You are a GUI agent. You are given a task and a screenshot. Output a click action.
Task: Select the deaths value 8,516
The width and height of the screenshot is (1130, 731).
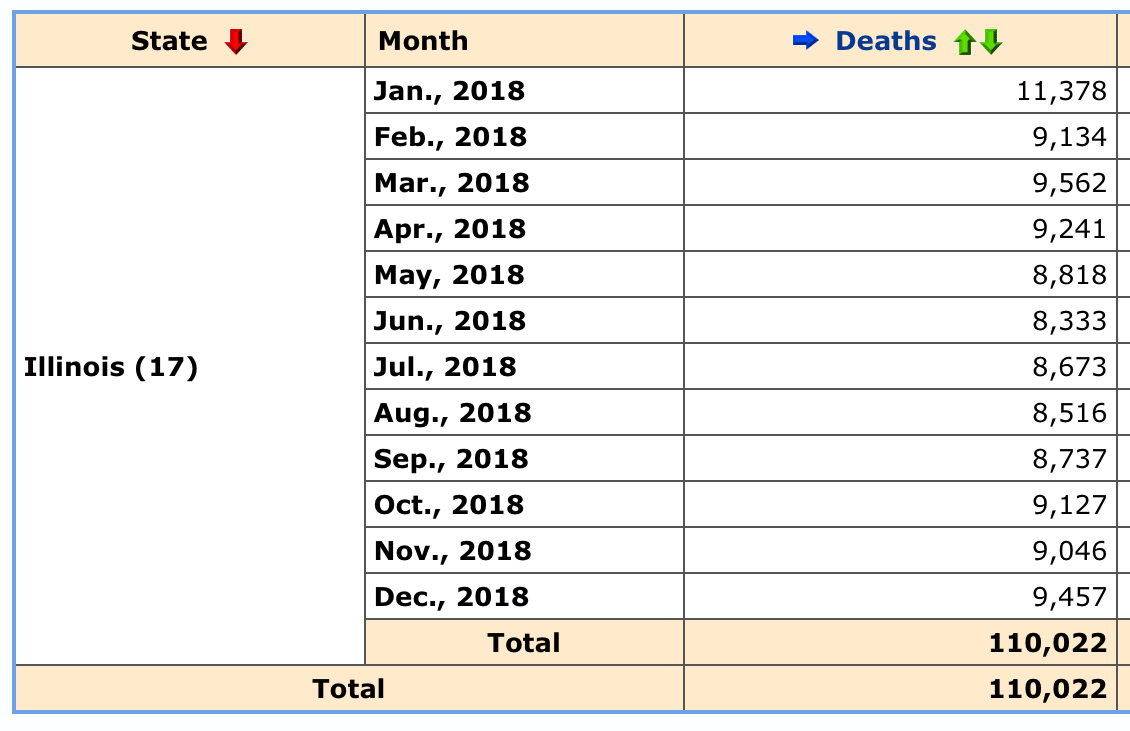point(1069,413)
